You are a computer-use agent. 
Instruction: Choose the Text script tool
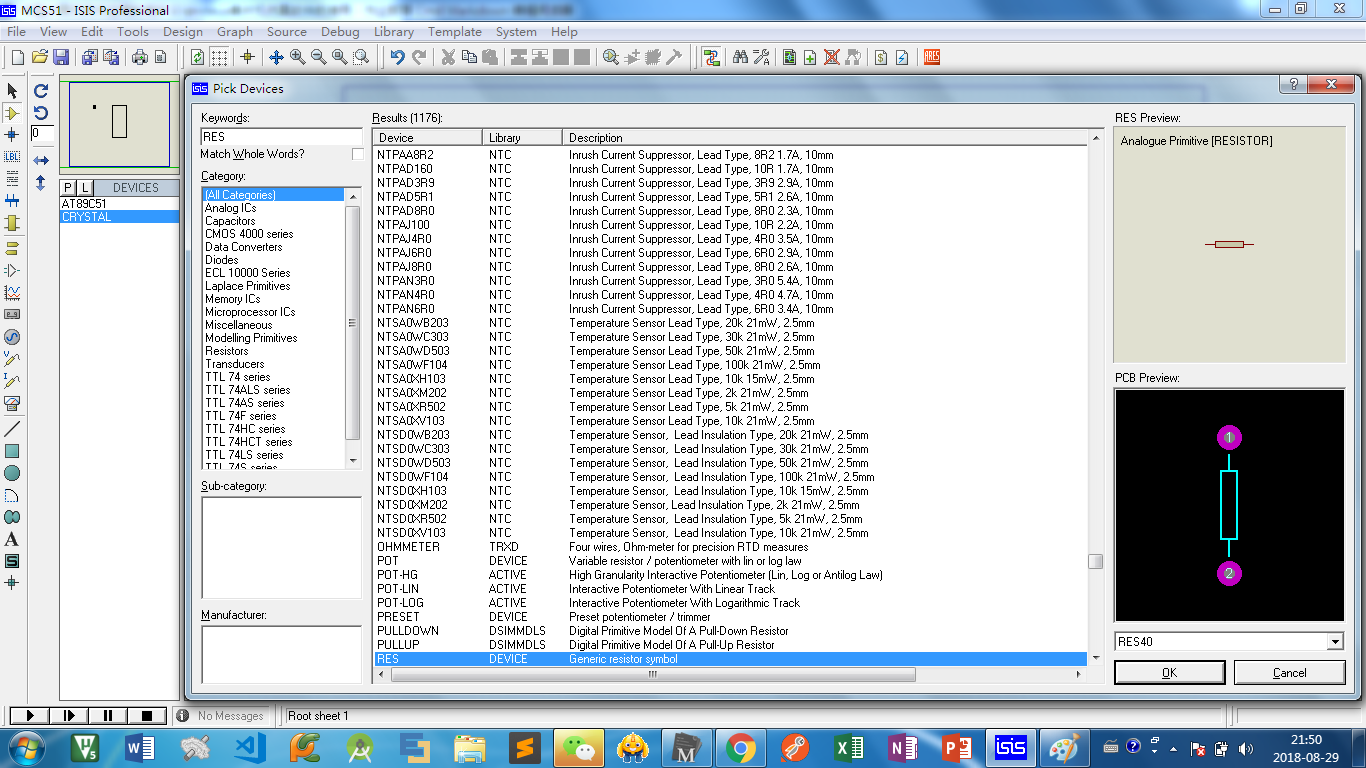(x=12, y=179)
